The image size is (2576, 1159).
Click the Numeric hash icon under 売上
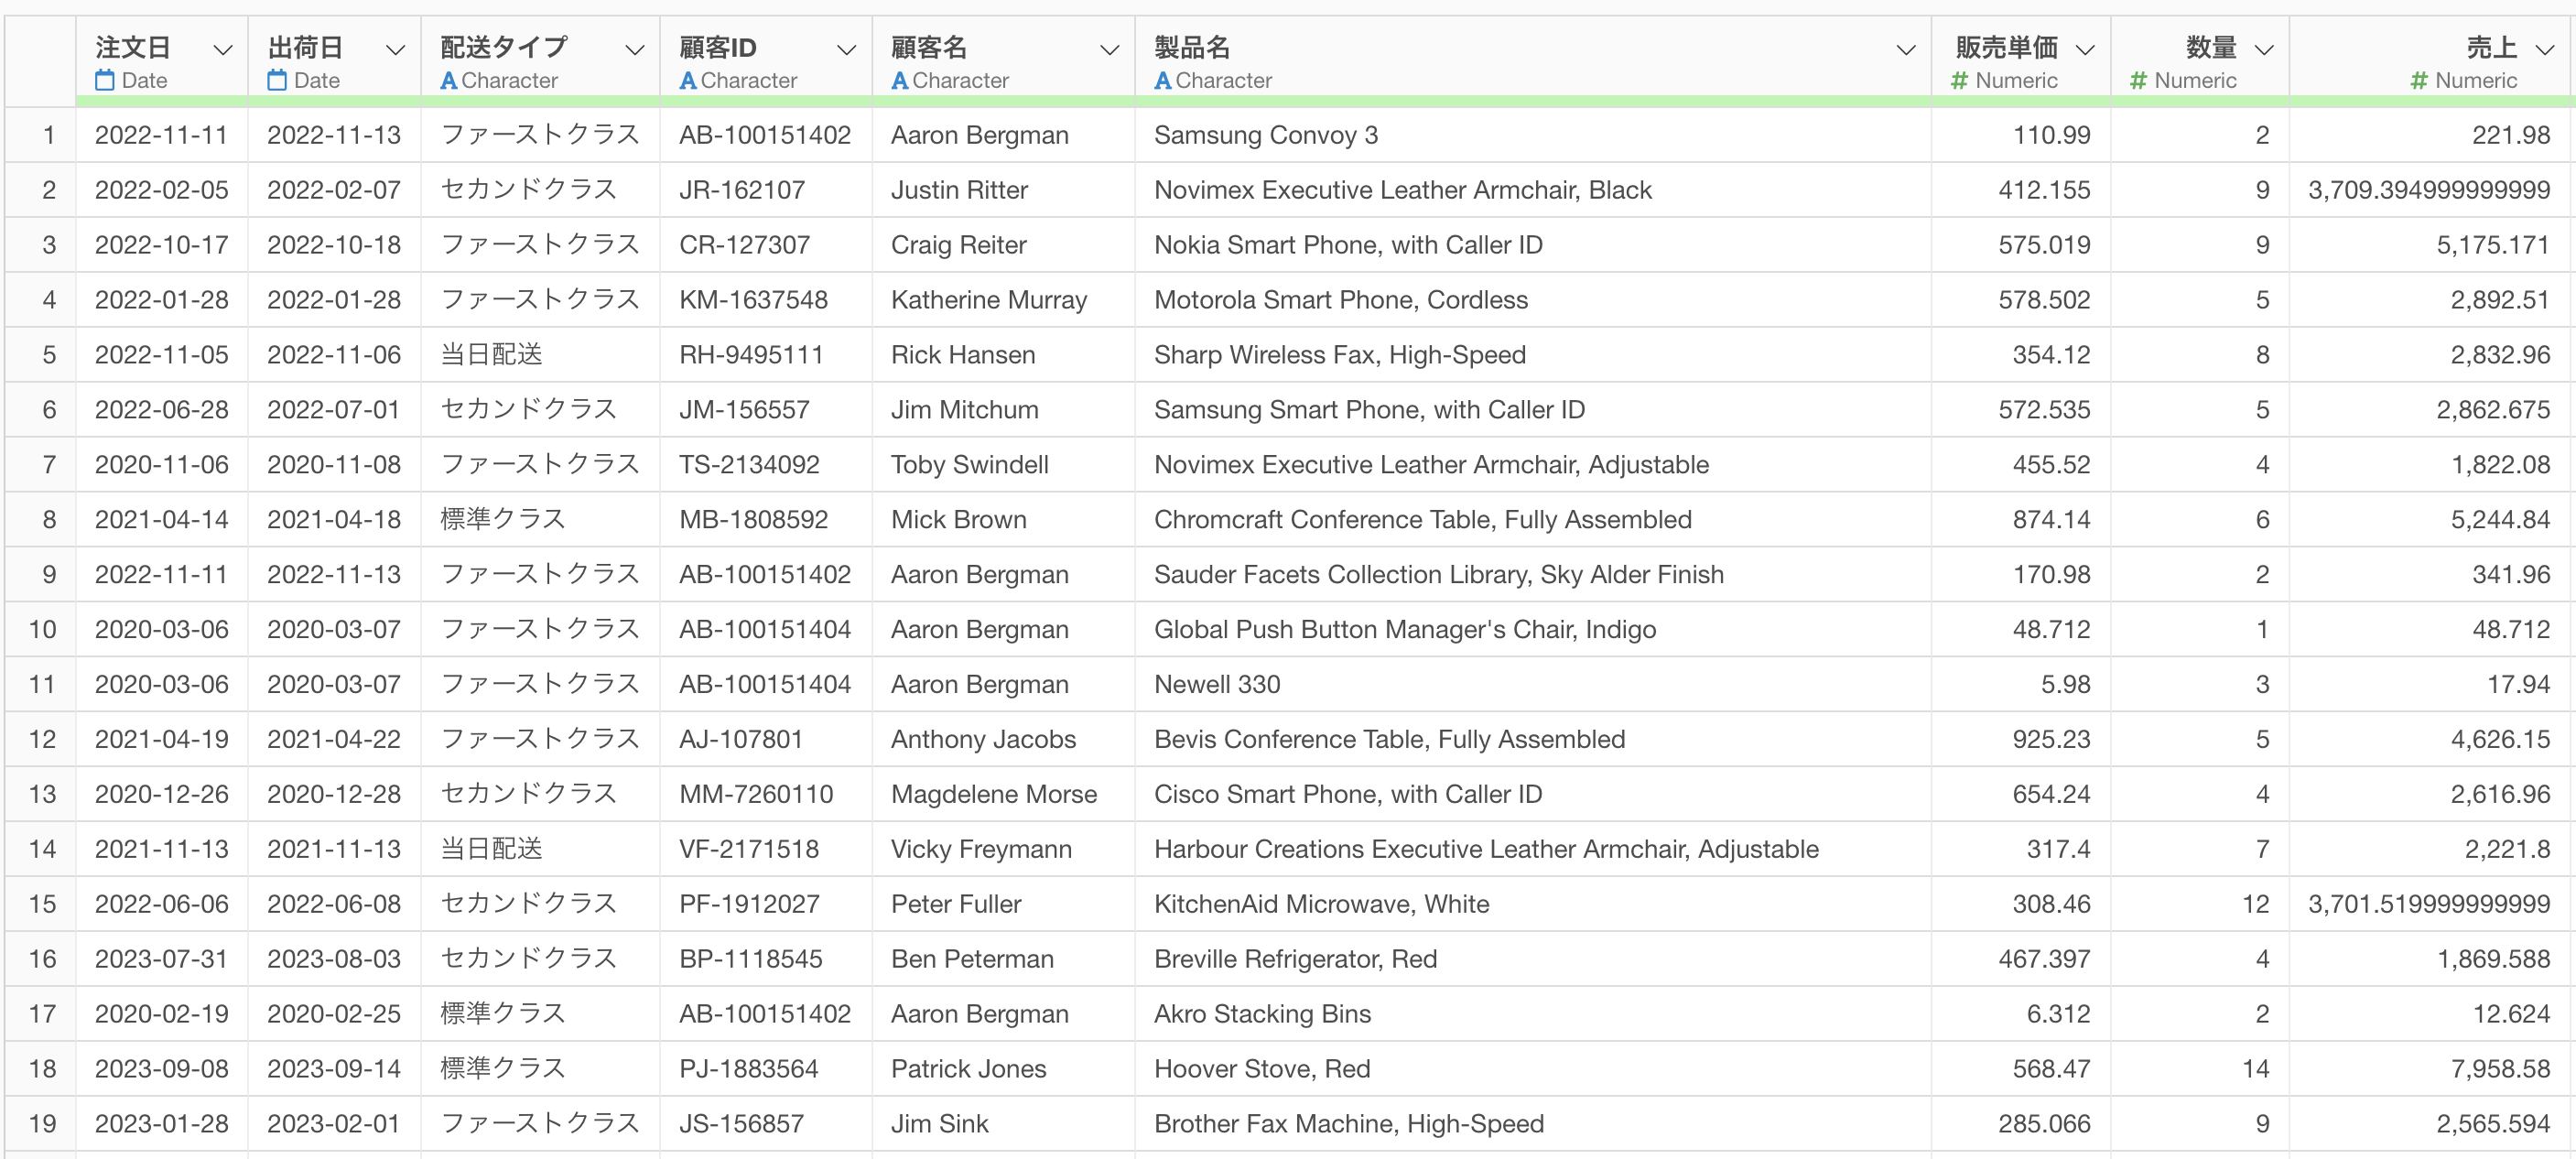coord(2420,80)
